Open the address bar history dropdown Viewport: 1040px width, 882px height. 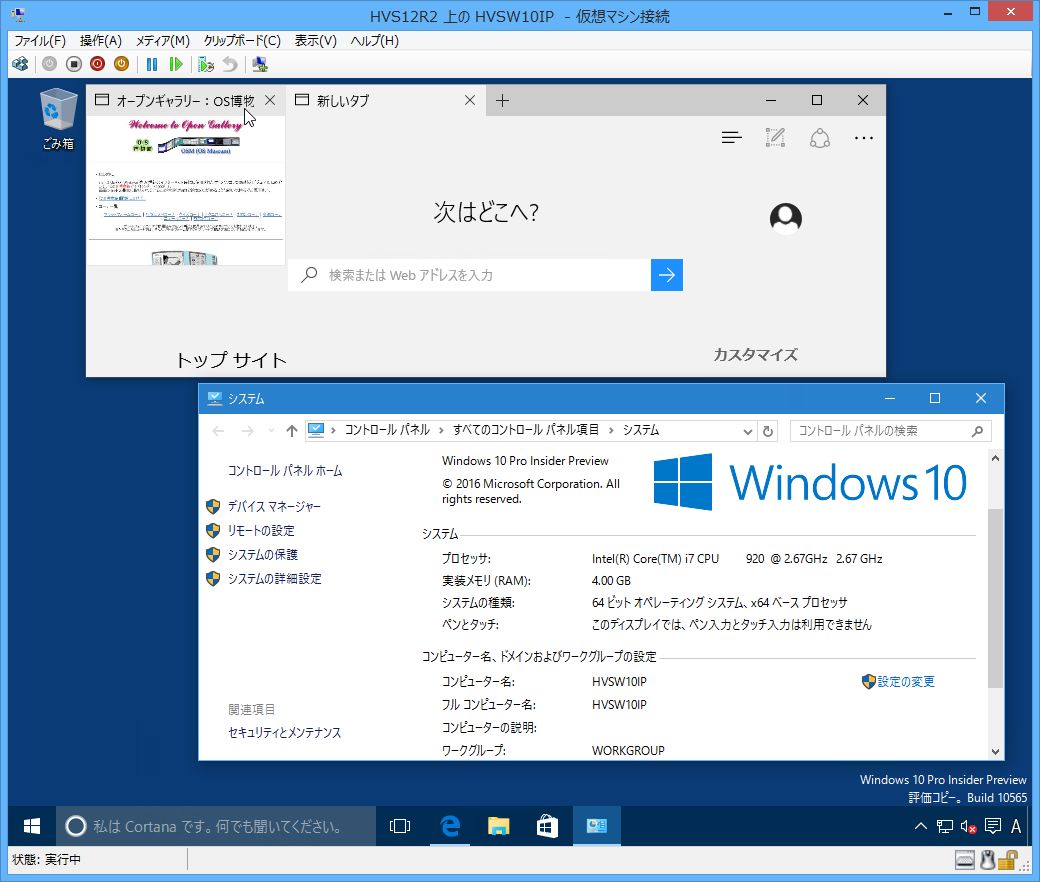tap(748, 431)
